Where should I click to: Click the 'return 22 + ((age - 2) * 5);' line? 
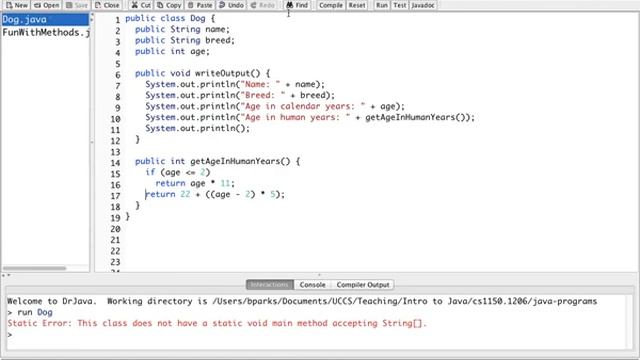215,195
